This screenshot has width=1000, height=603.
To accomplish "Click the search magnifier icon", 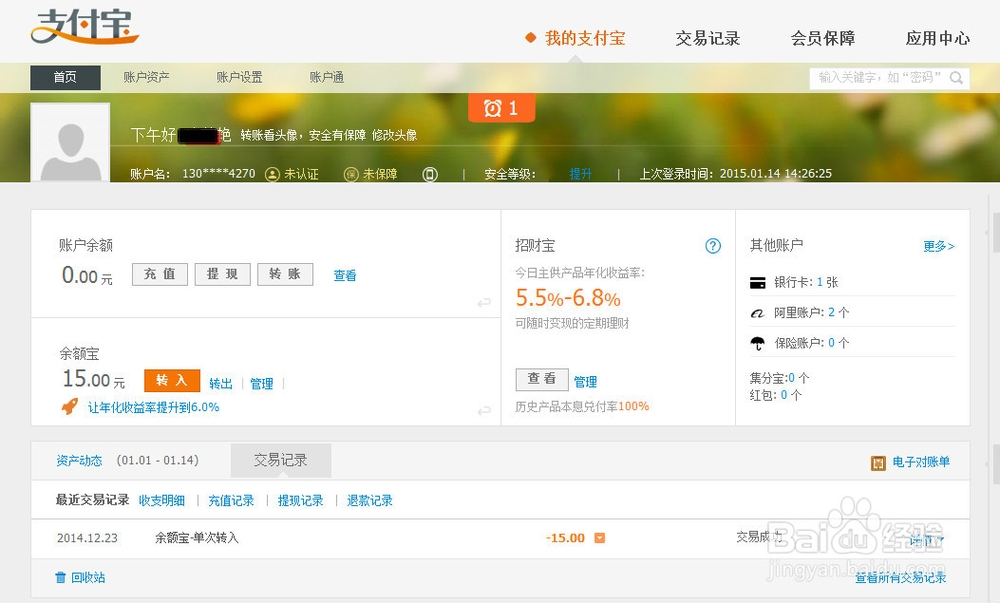I will coord(954,77).
